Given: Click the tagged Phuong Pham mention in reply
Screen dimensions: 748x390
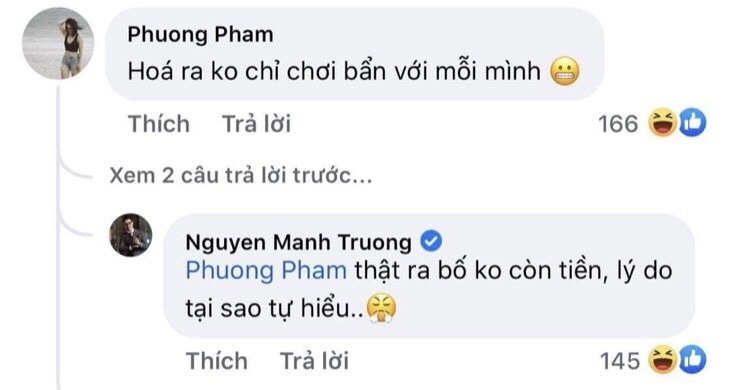Looking at the screenshot, I should [266, 270].
